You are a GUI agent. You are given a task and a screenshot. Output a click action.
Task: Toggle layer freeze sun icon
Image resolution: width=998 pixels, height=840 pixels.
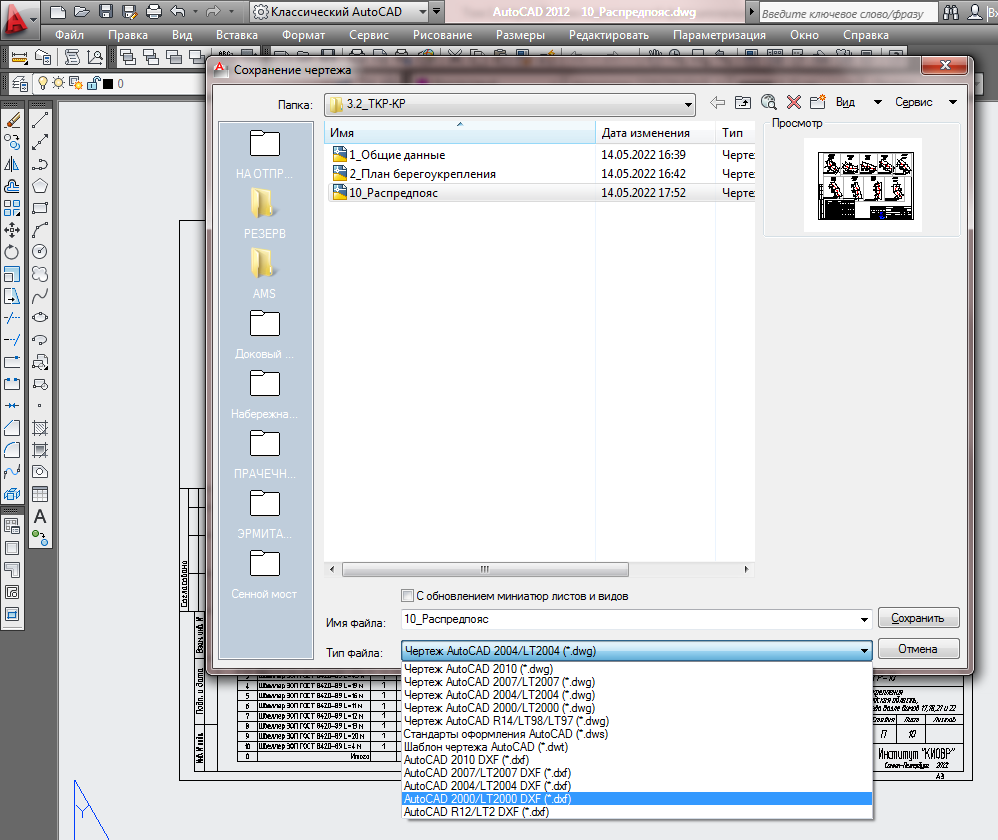tap(59, 83)
